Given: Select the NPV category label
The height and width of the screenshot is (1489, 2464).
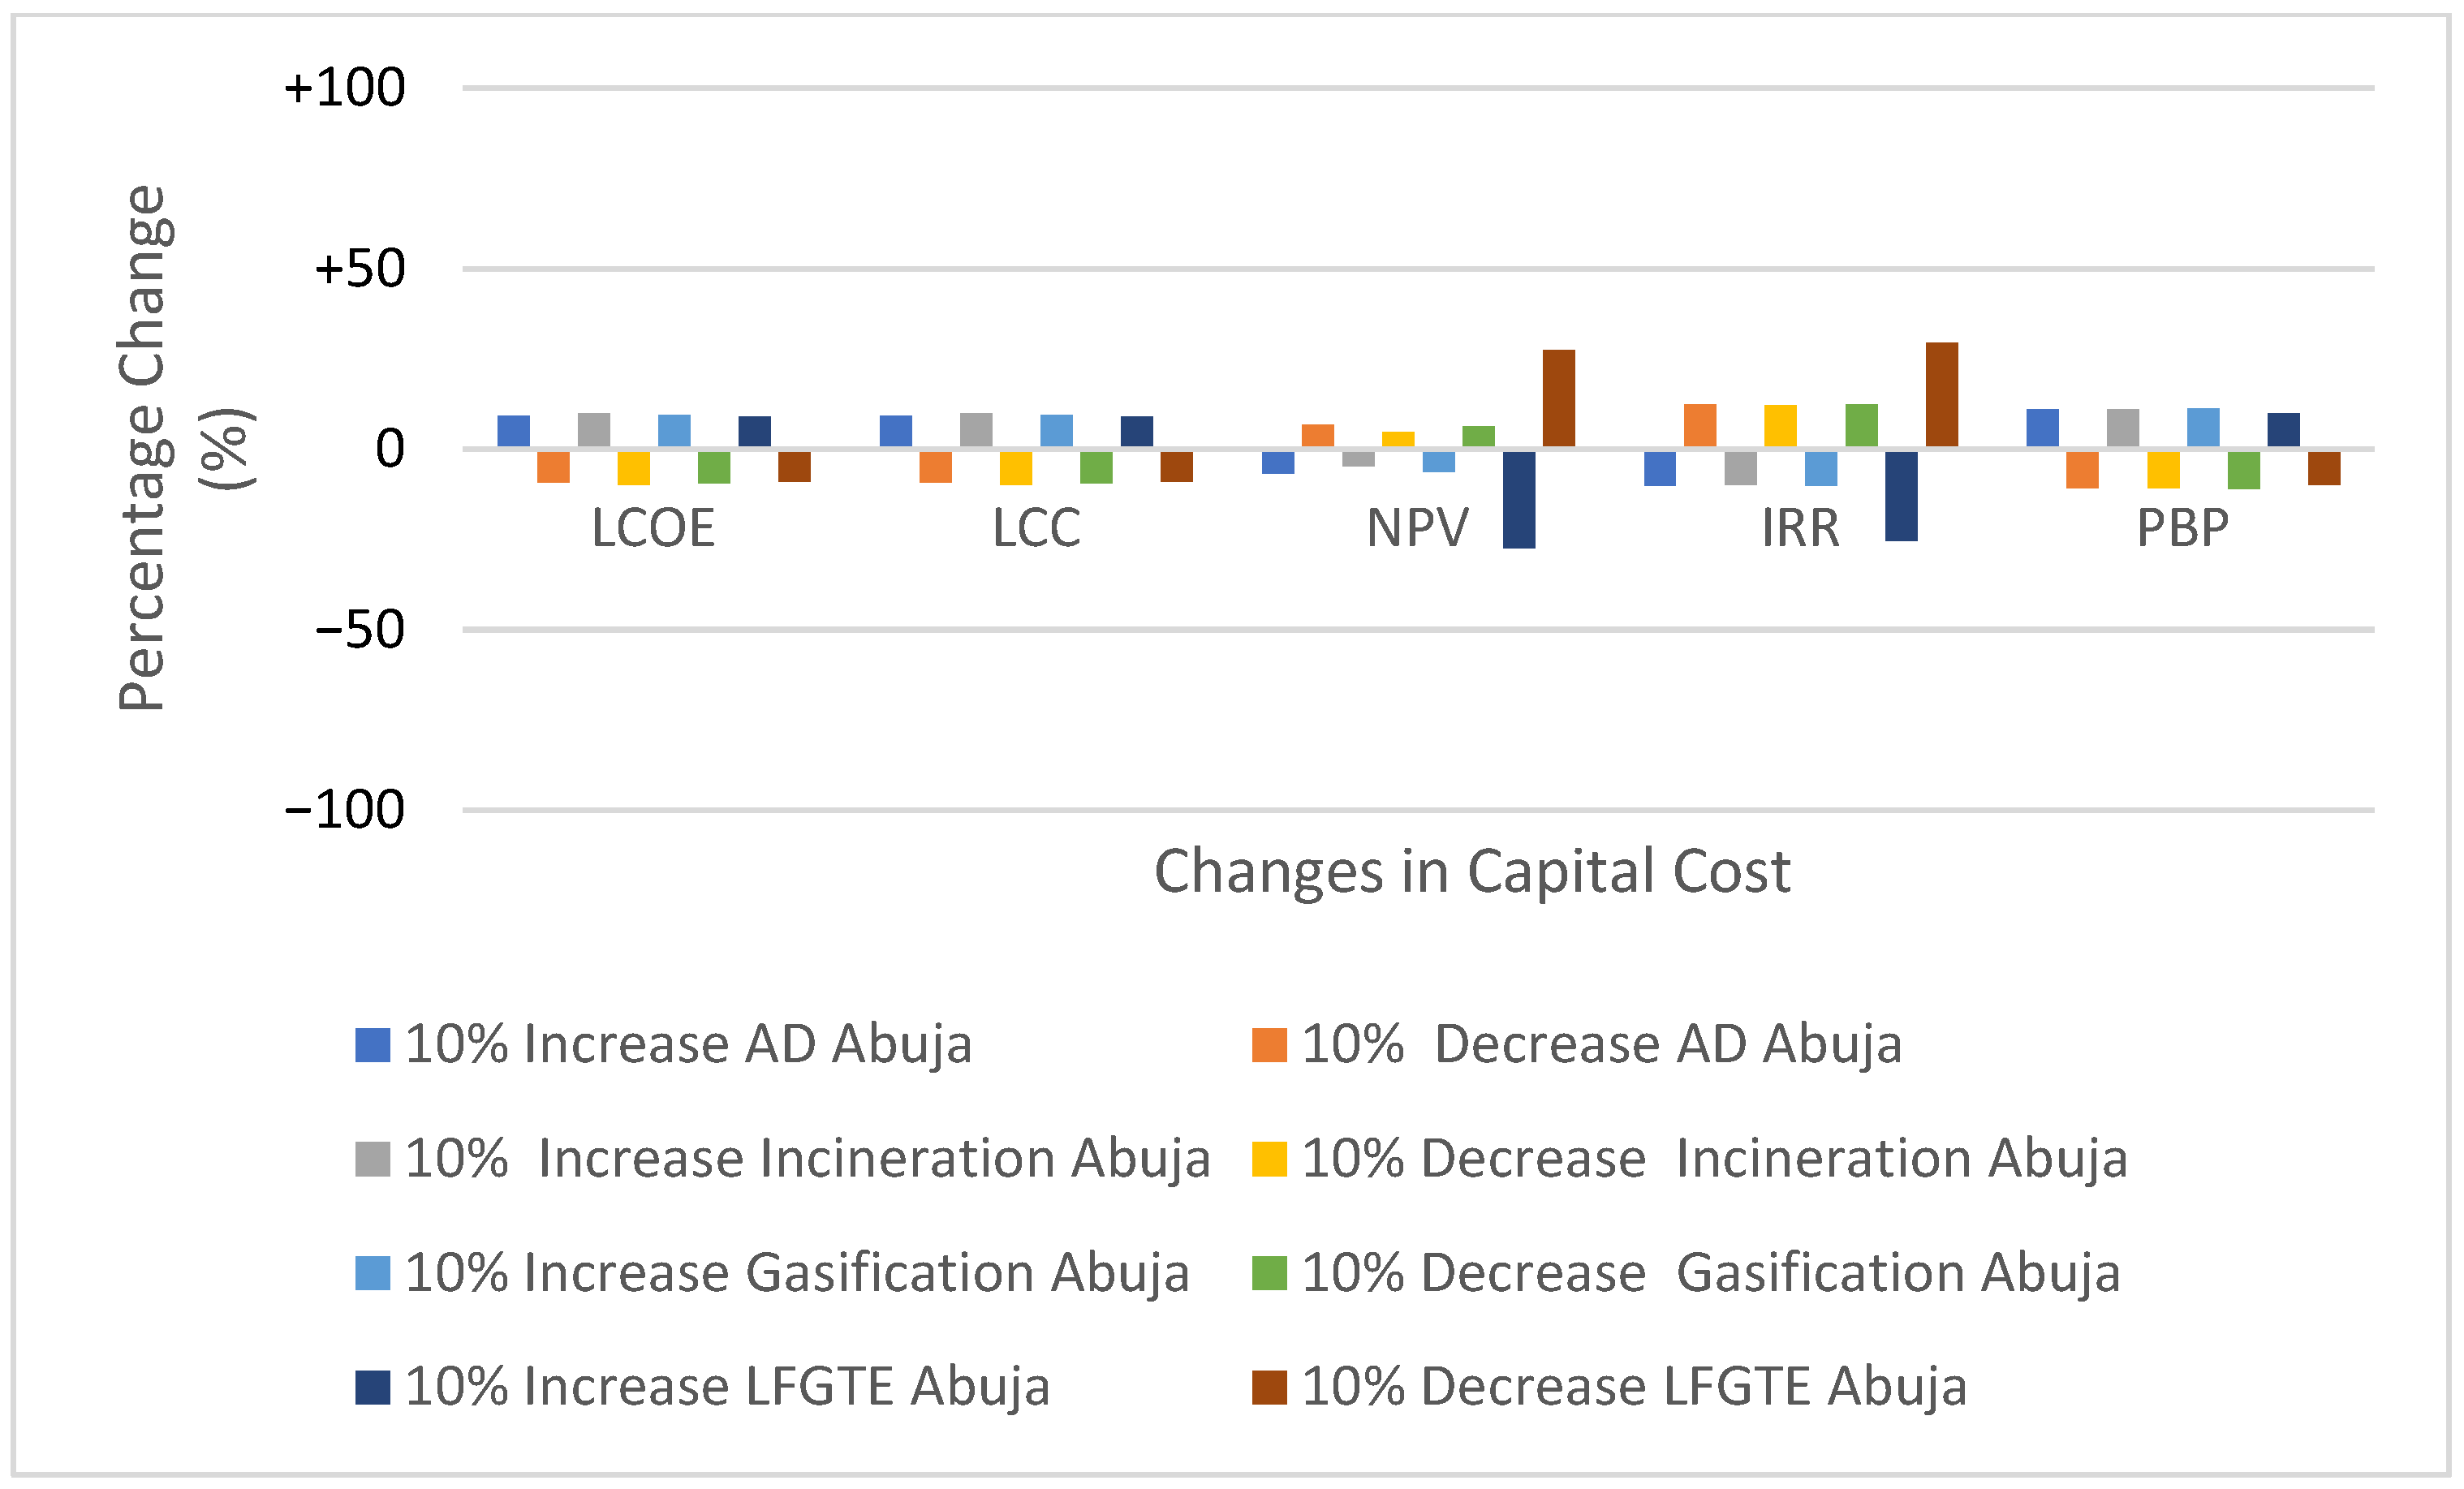Looking at the screenshot, I should pos(1417,528).
